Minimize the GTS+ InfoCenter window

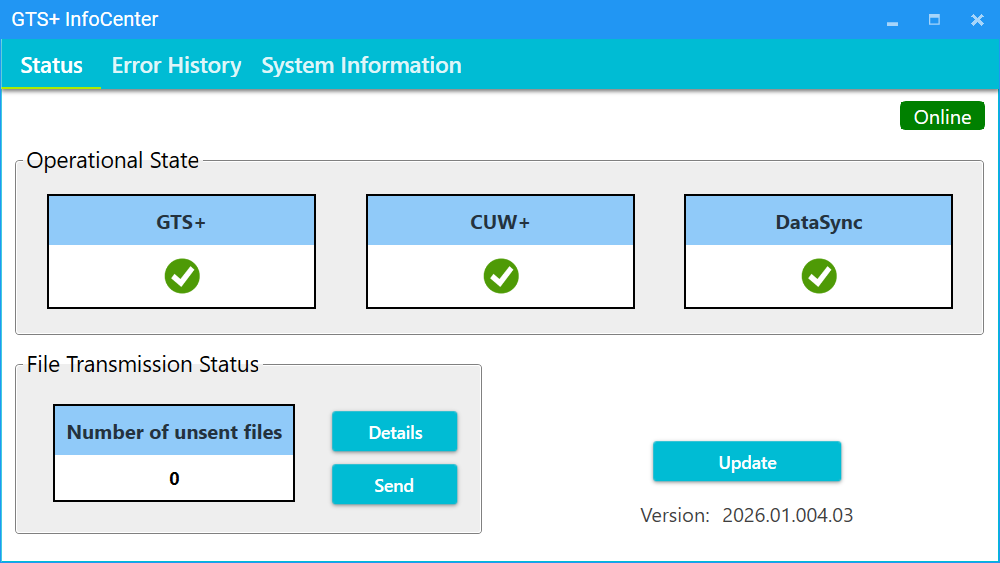click(x=892, y=20)
